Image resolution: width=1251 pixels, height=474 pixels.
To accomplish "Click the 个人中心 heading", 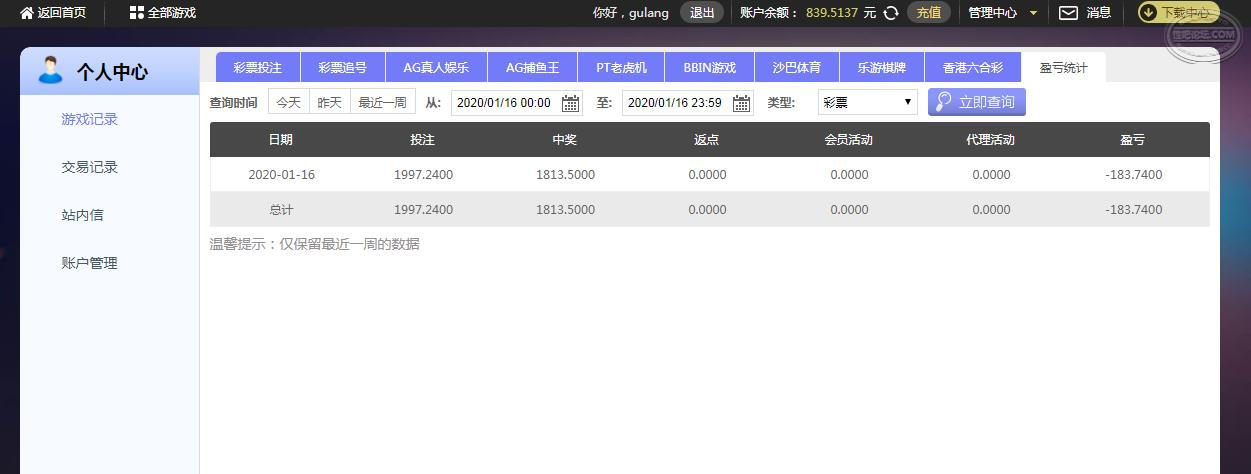I will pos(112,72).
